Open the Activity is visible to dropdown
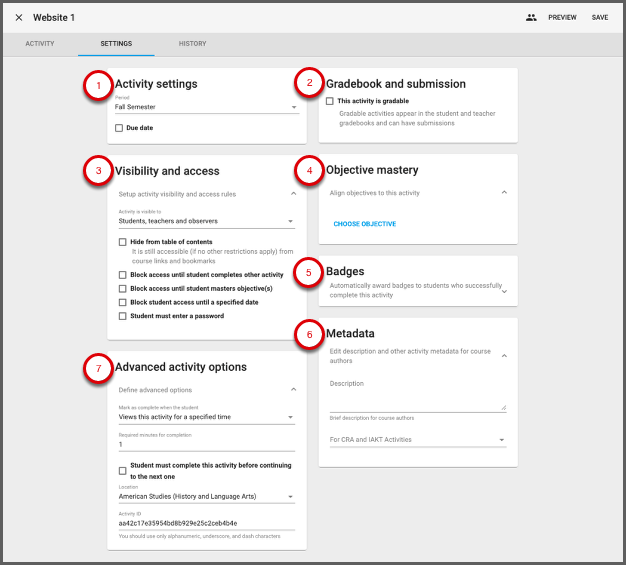The image size is (626, 565). pos(205,221)
